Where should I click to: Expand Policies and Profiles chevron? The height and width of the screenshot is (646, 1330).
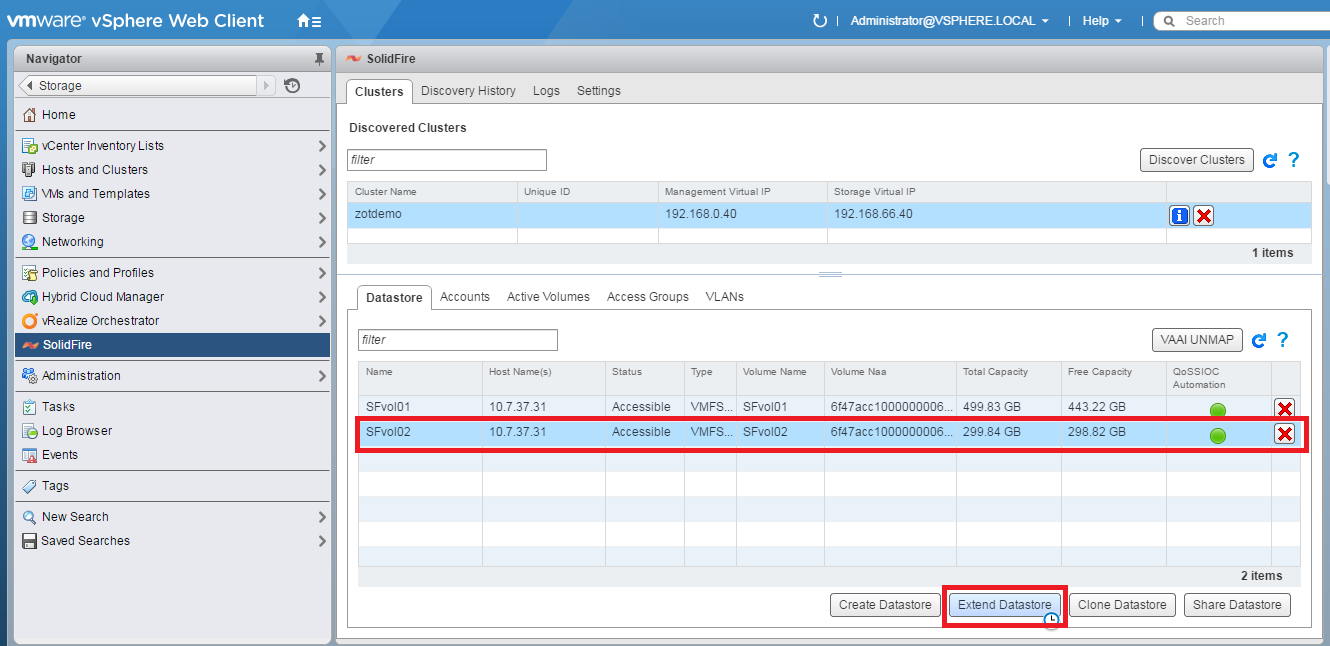tap(321, 273)
